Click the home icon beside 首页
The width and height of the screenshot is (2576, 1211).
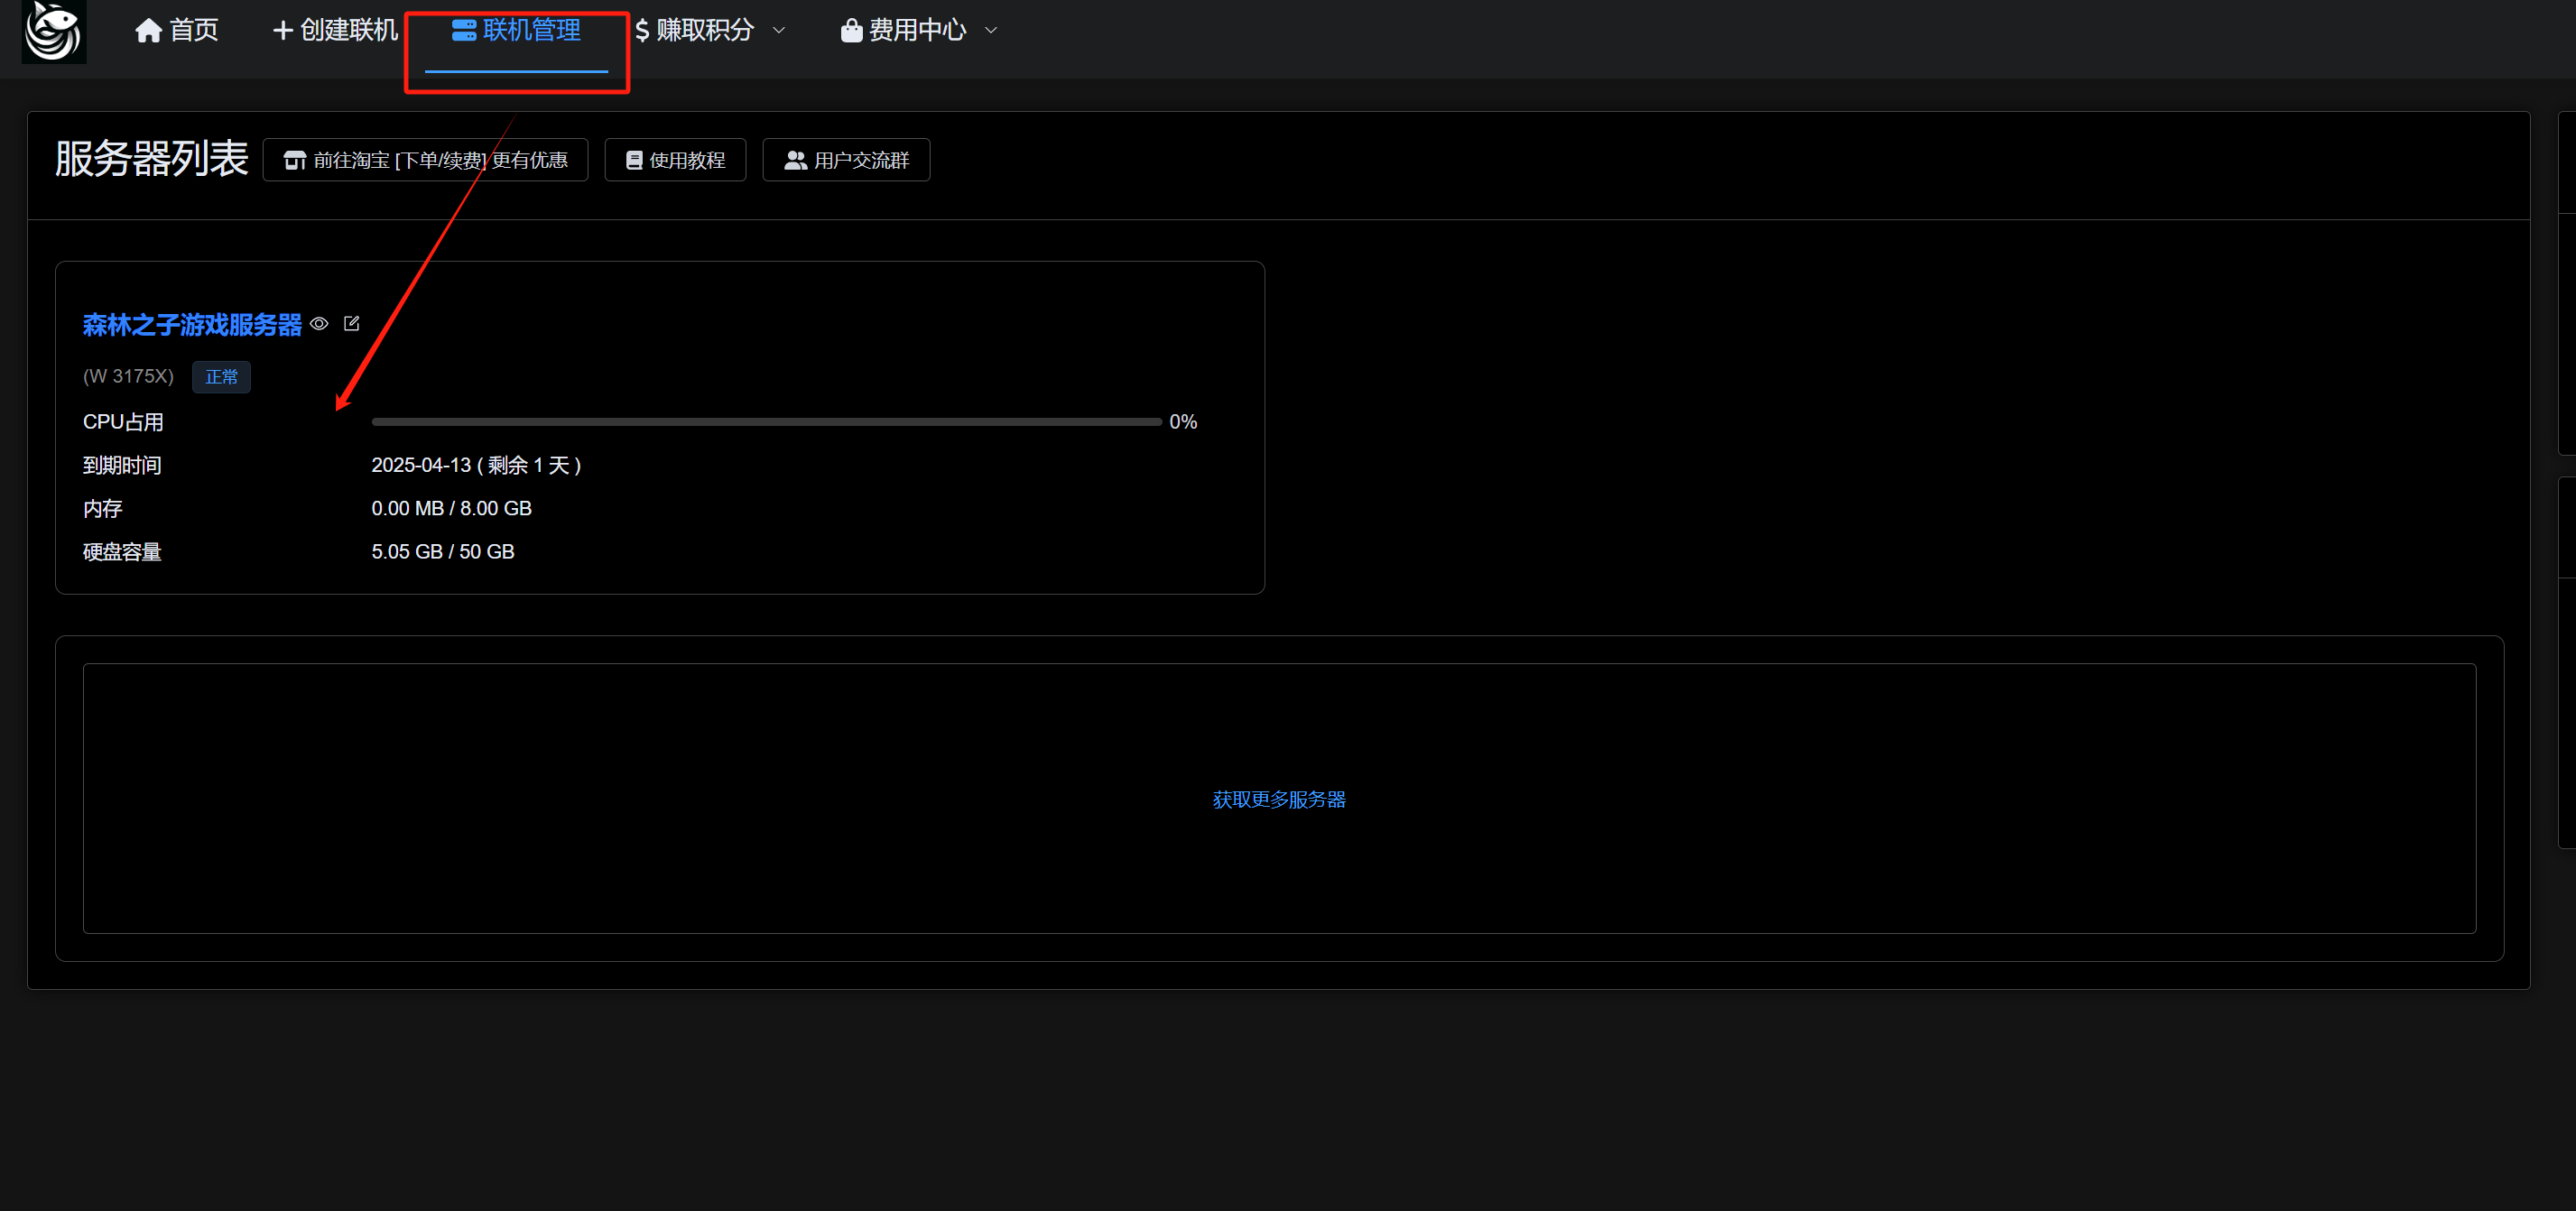pyautogui.click(x=148, y=31)
